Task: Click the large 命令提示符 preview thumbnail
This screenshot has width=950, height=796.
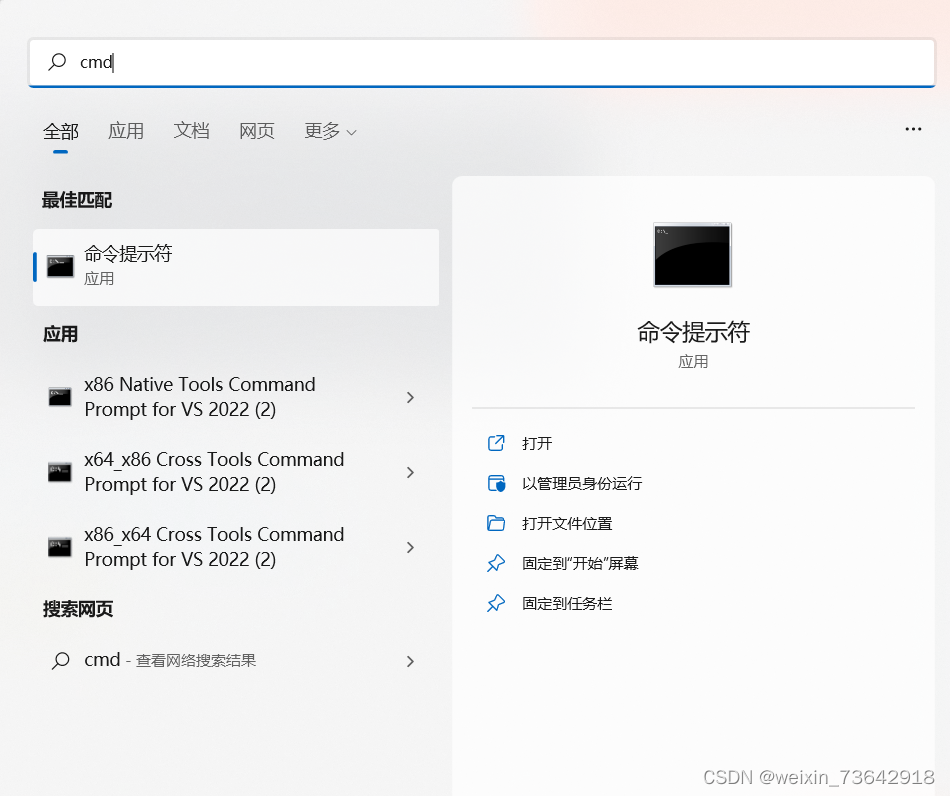Action: pyautogui.click(x=692, y=254)
